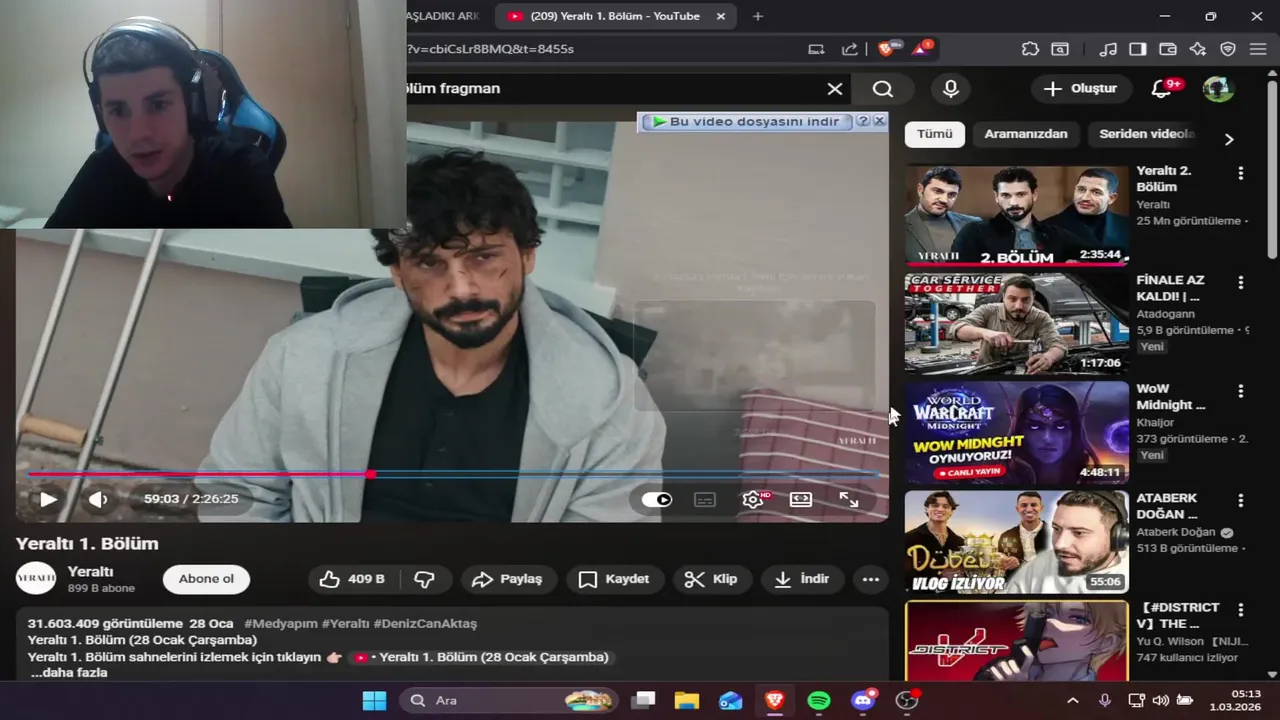Select the Tümü filter chip
Viewport: 1280px width, 720px height.
point(935,134)
